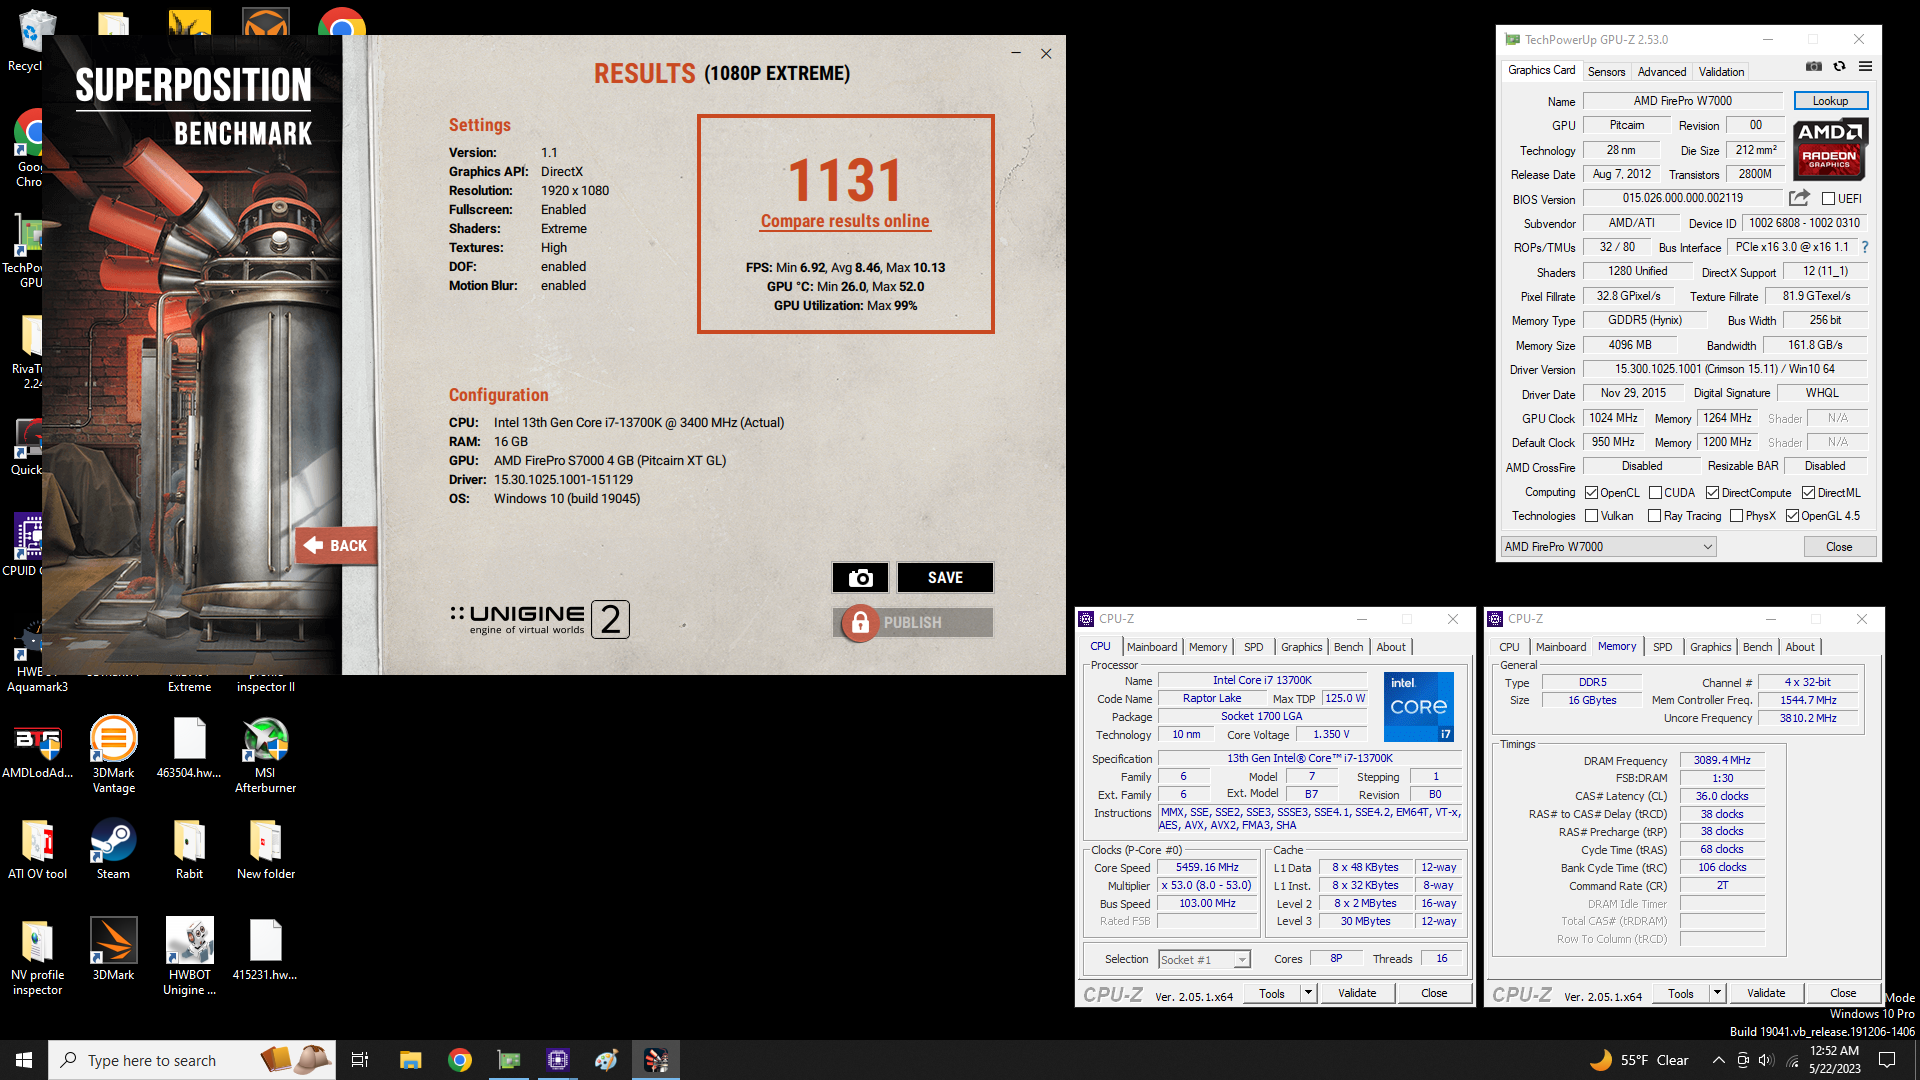Click the Superposition screenshot camera button
This screenshot has height=1080, width=1920.
(x=860, y=578)
